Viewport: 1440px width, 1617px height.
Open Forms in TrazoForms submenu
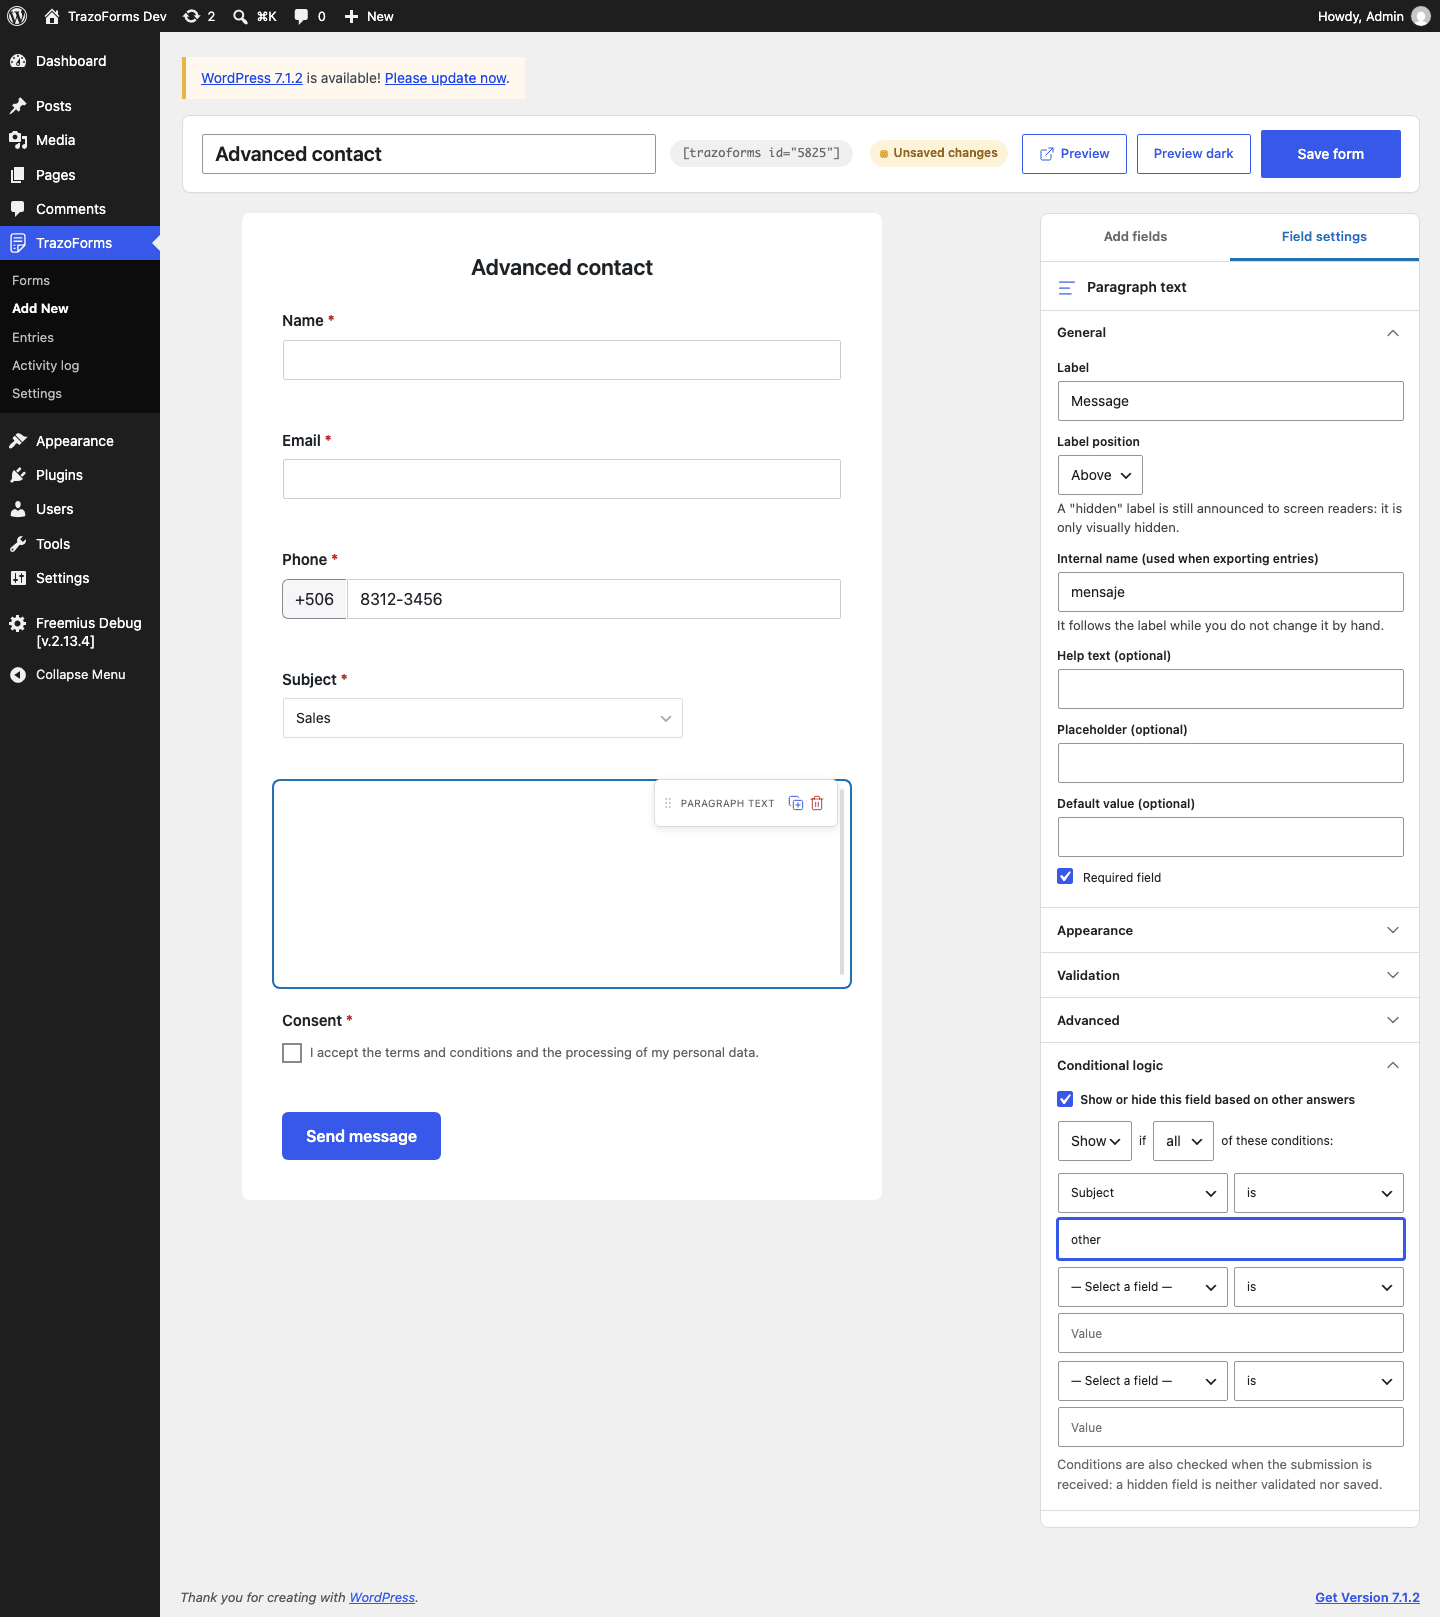[x=31, y=280]
